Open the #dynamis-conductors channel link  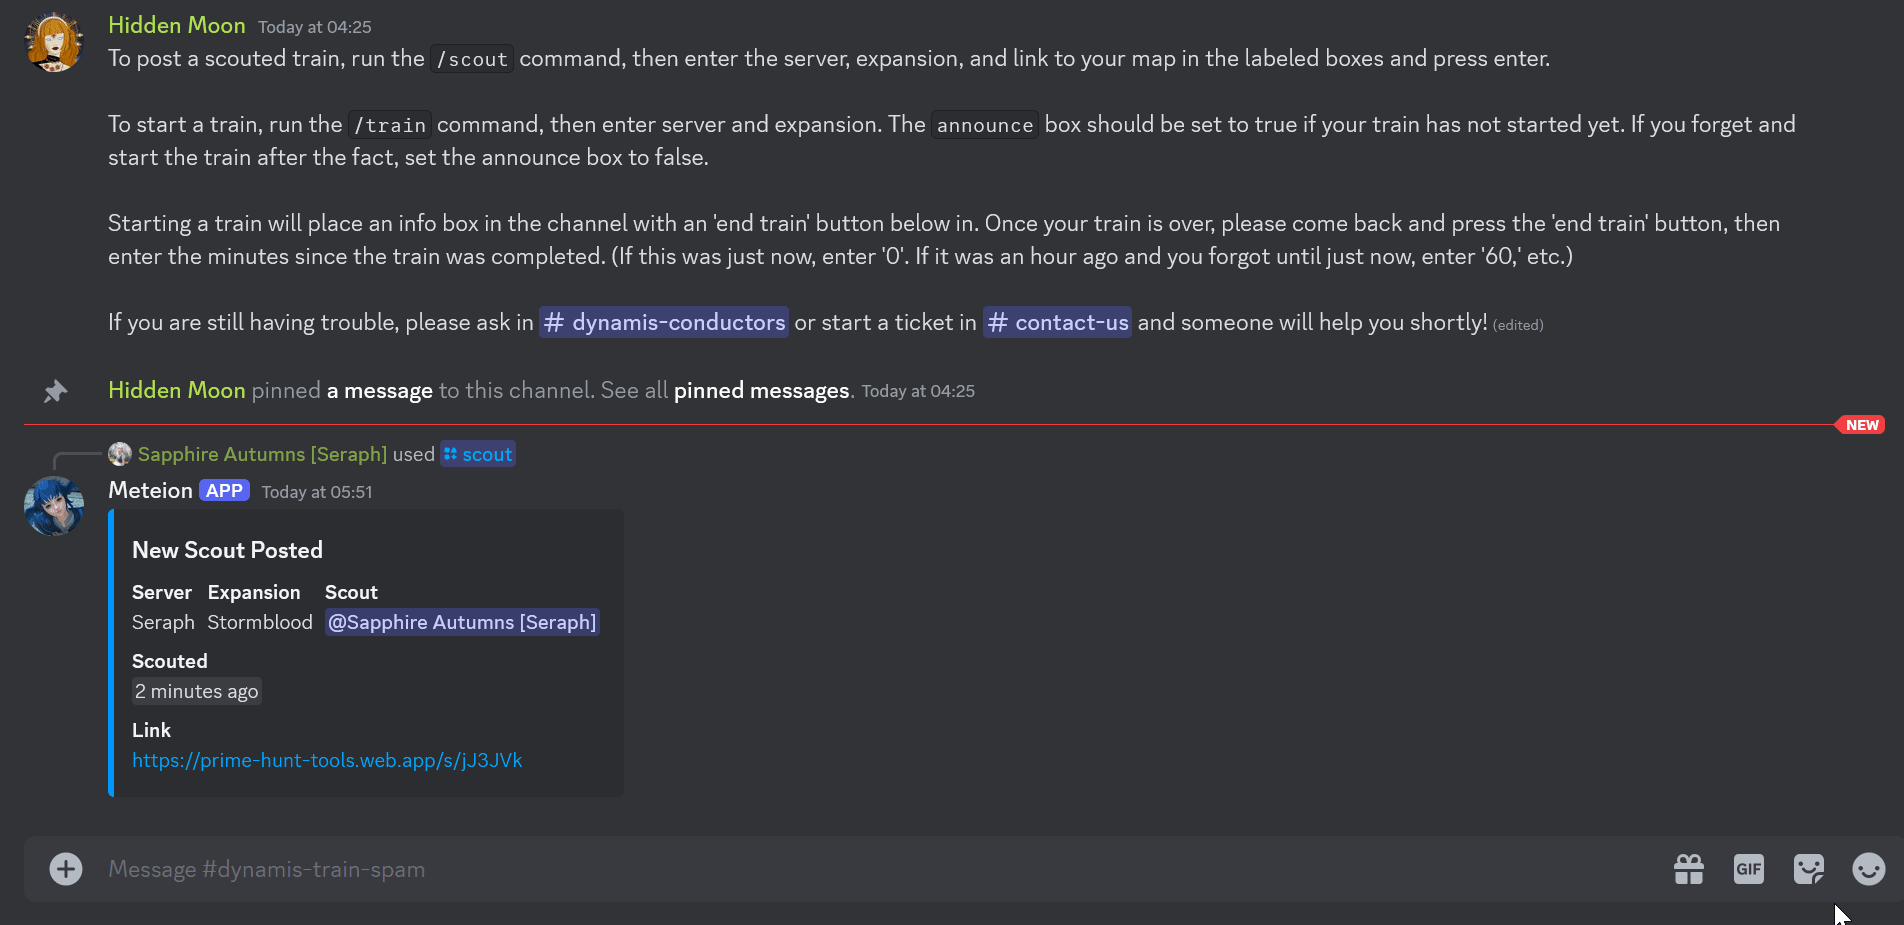[x=664, y=322]
